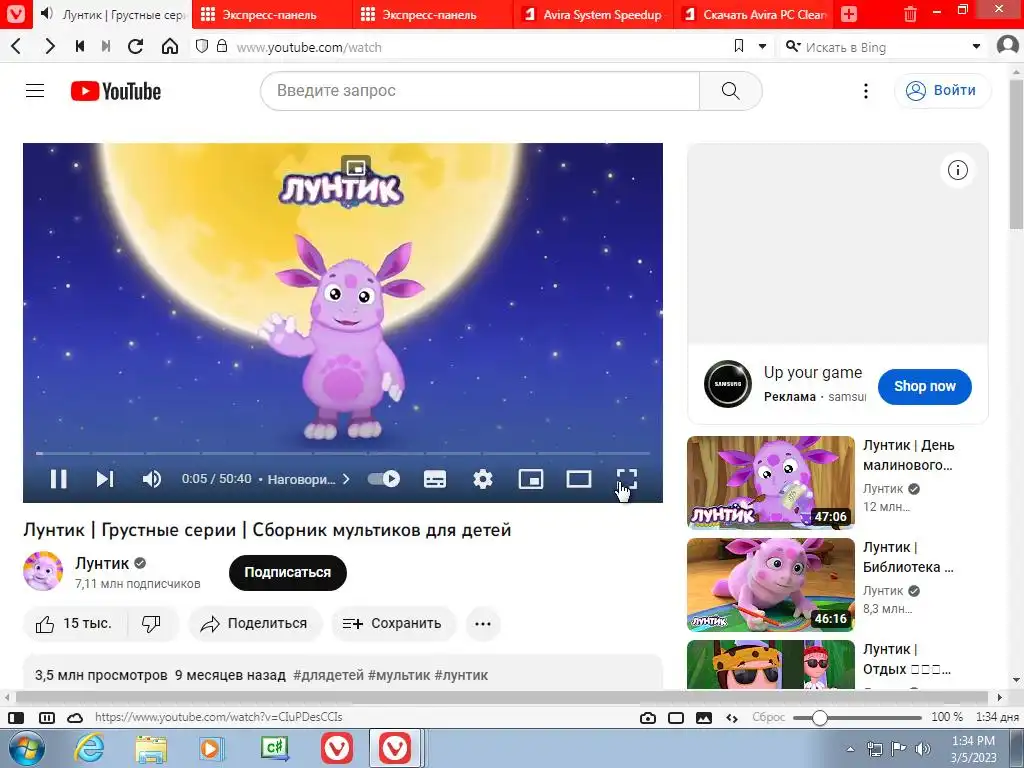Open the player settings gear
Viewport: 1024px width, 768px height.
[483, 479]
